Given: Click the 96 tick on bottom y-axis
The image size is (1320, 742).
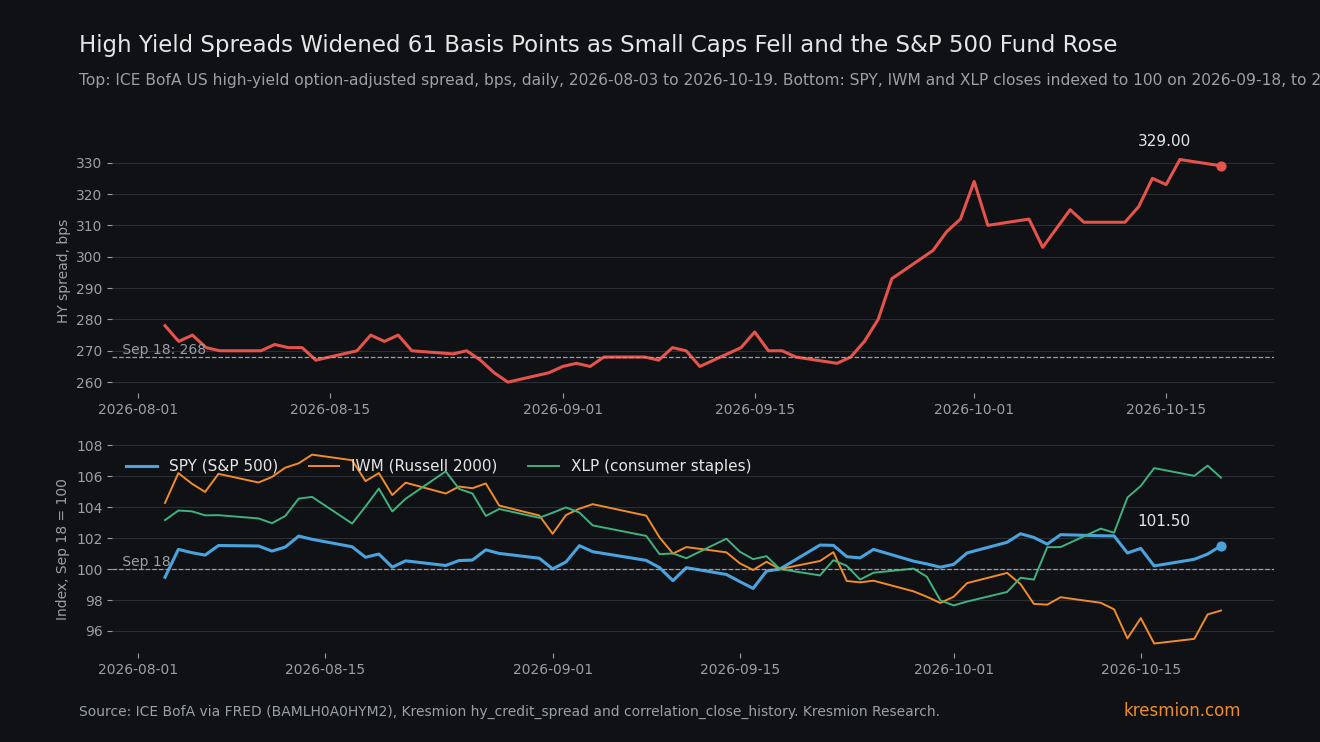Looking at the screenshot, I should [94, 632].
